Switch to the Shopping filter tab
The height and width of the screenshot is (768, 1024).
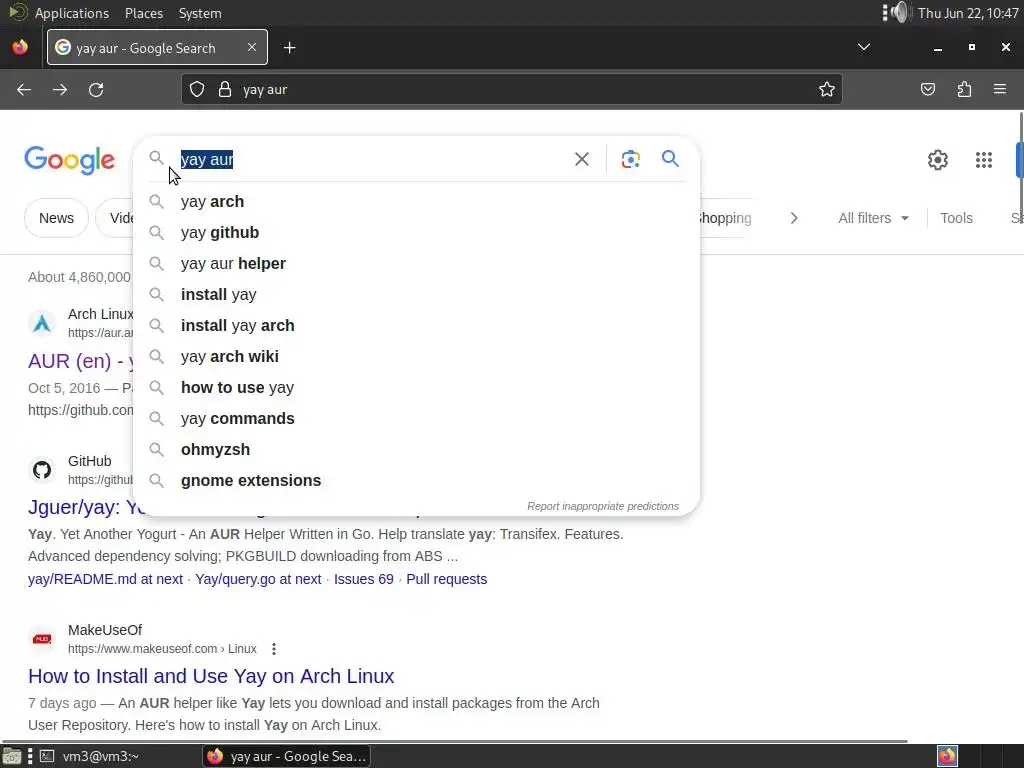(x=725, y=218)
